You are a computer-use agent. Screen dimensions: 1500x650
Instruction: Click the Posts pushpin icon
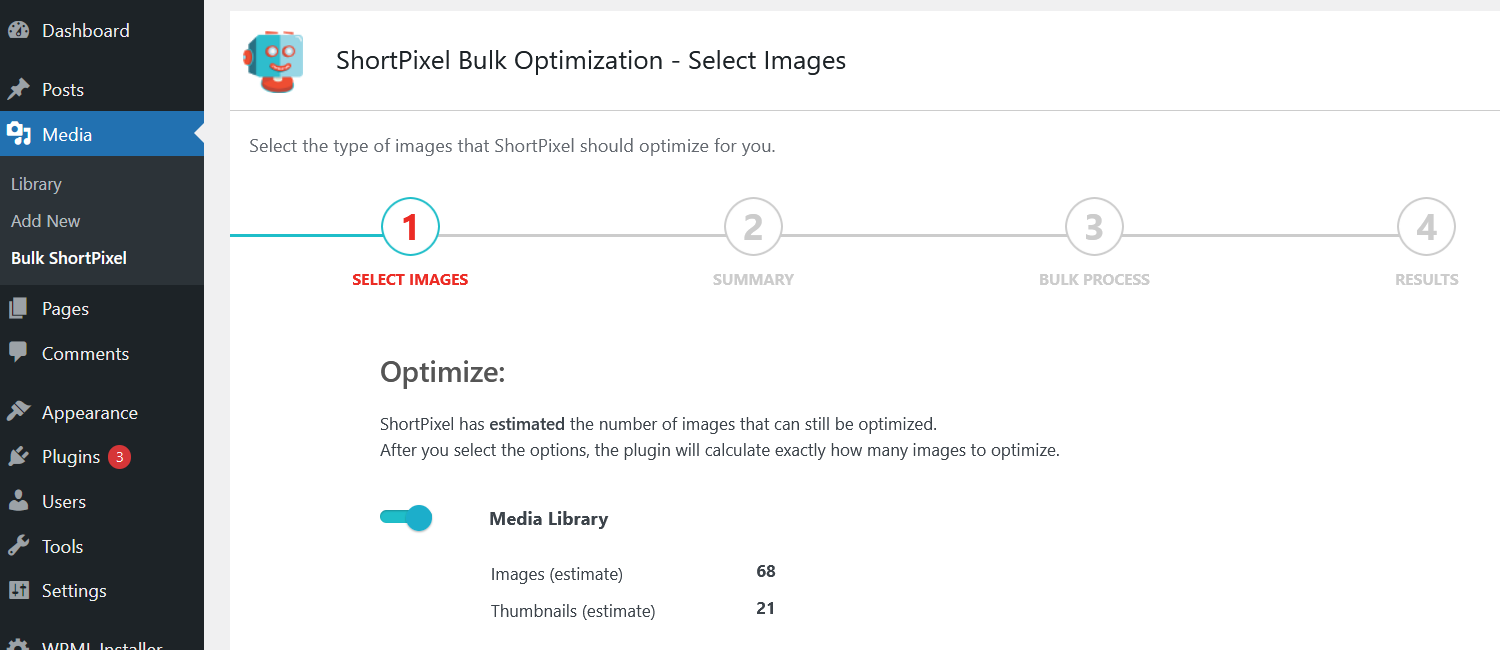pos(18,89)
